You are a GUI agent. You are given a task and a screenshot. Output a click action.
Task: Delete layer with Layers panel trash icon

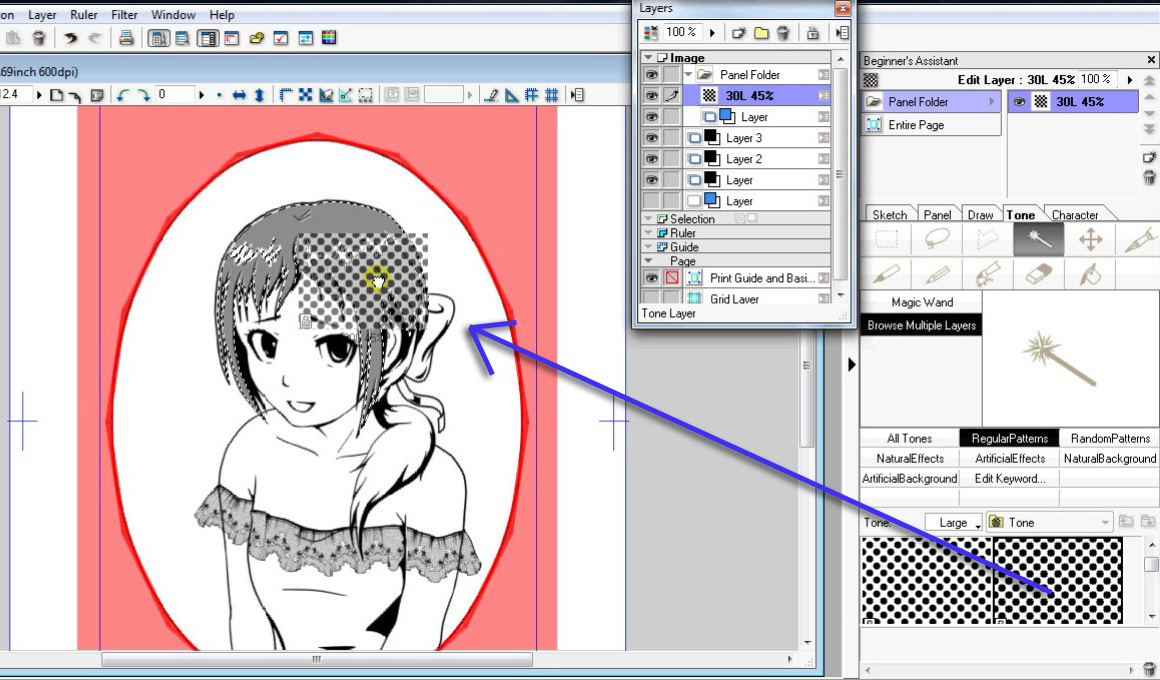(x=783, y=33)
